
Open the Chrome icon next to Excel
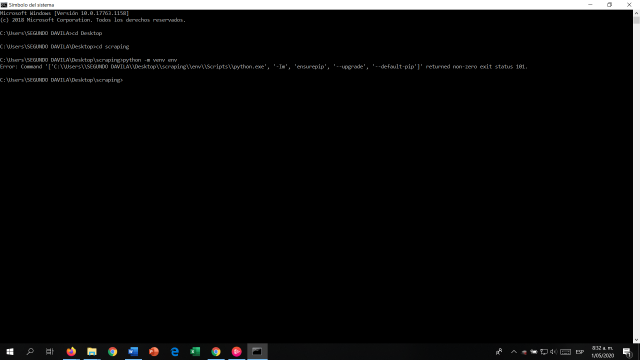point(216,351)
